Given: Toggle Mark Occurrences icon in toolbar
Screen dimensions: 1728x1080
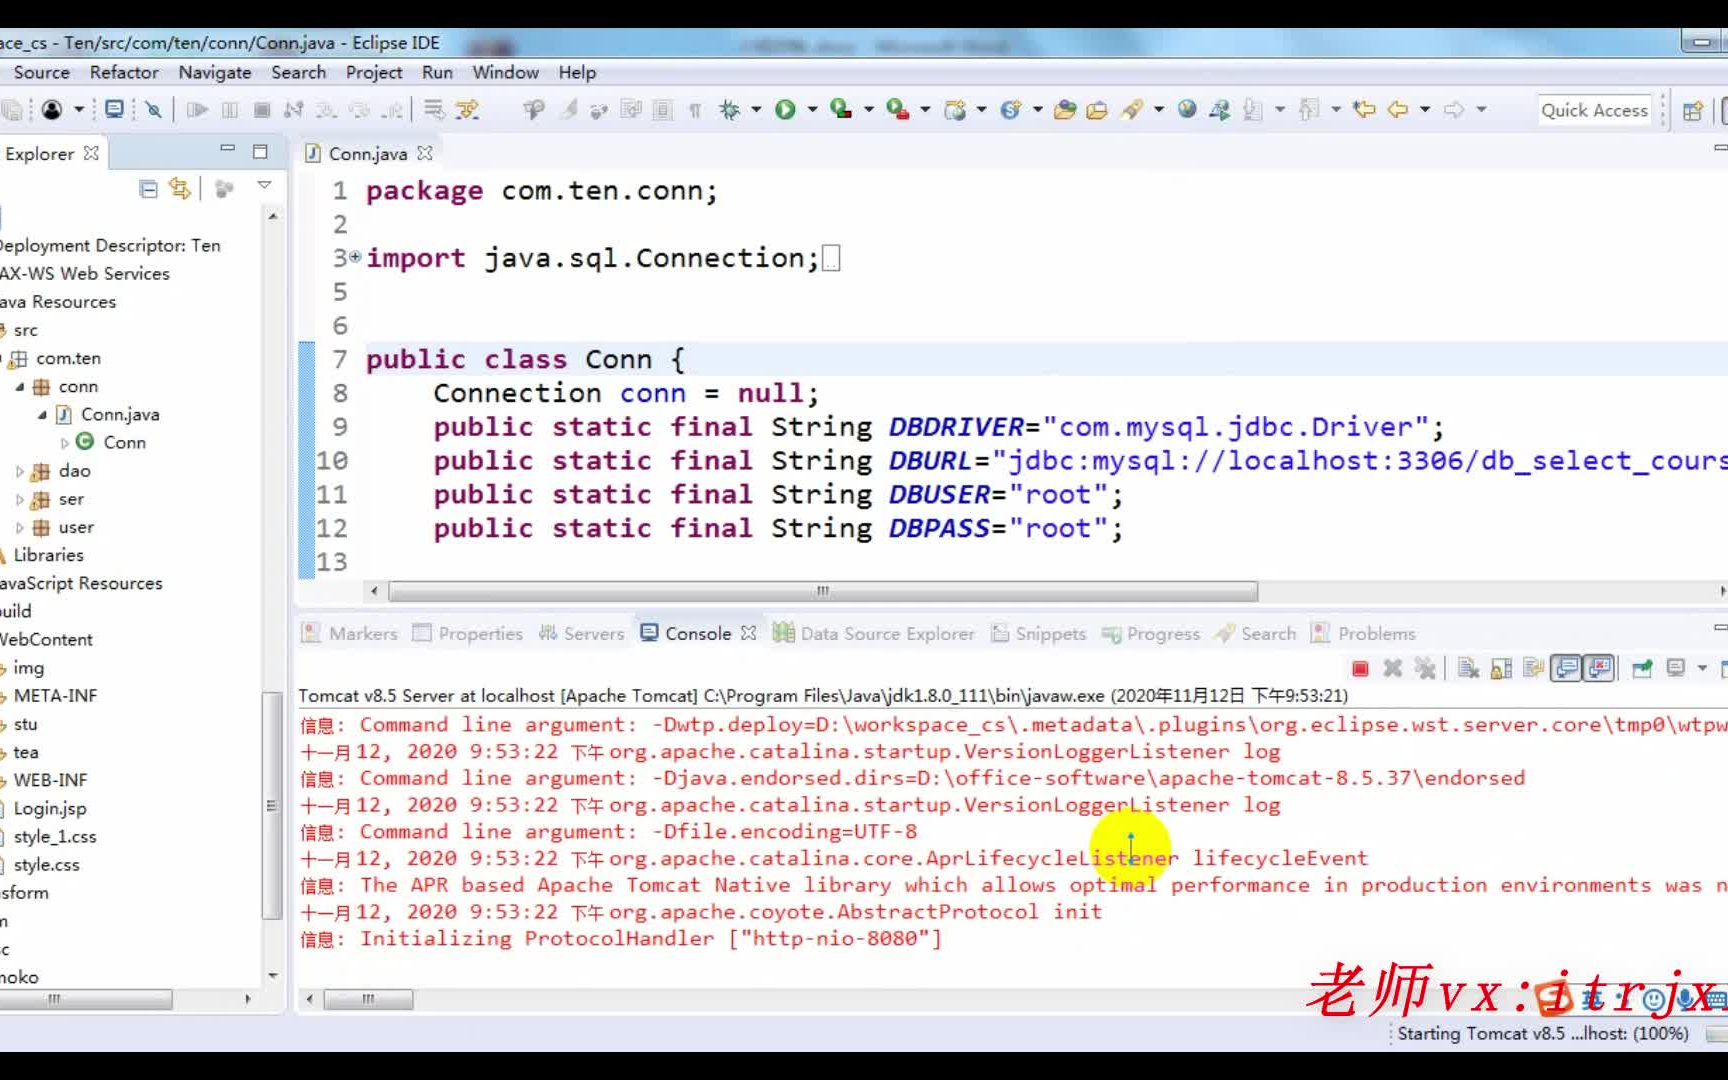Looking at the screenshot, I should click(x=569, y=110).
